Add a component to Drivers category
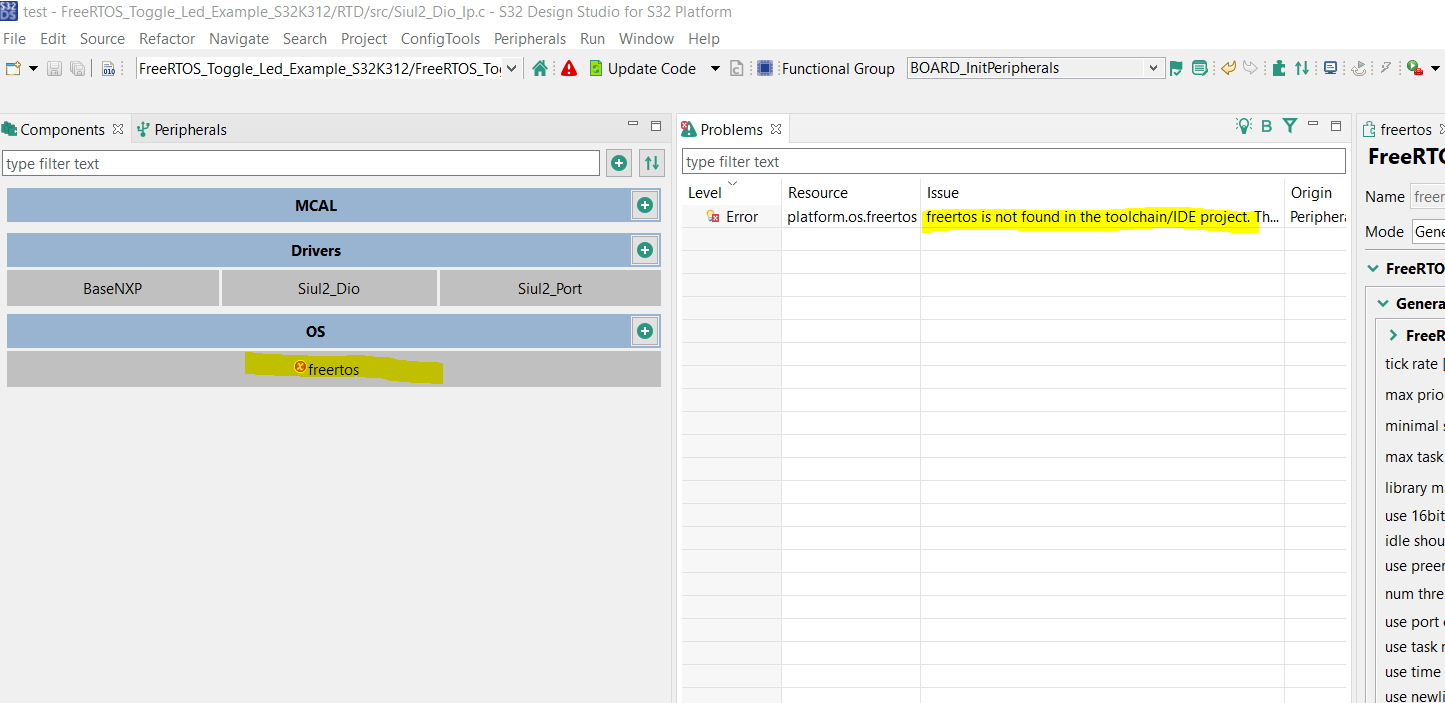 [x=645, y=250]
